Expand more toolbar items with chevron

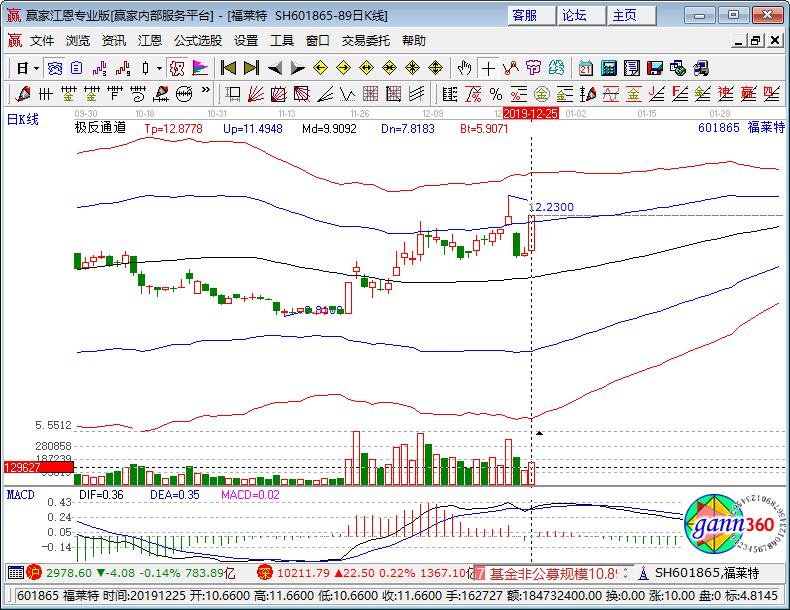206,91
